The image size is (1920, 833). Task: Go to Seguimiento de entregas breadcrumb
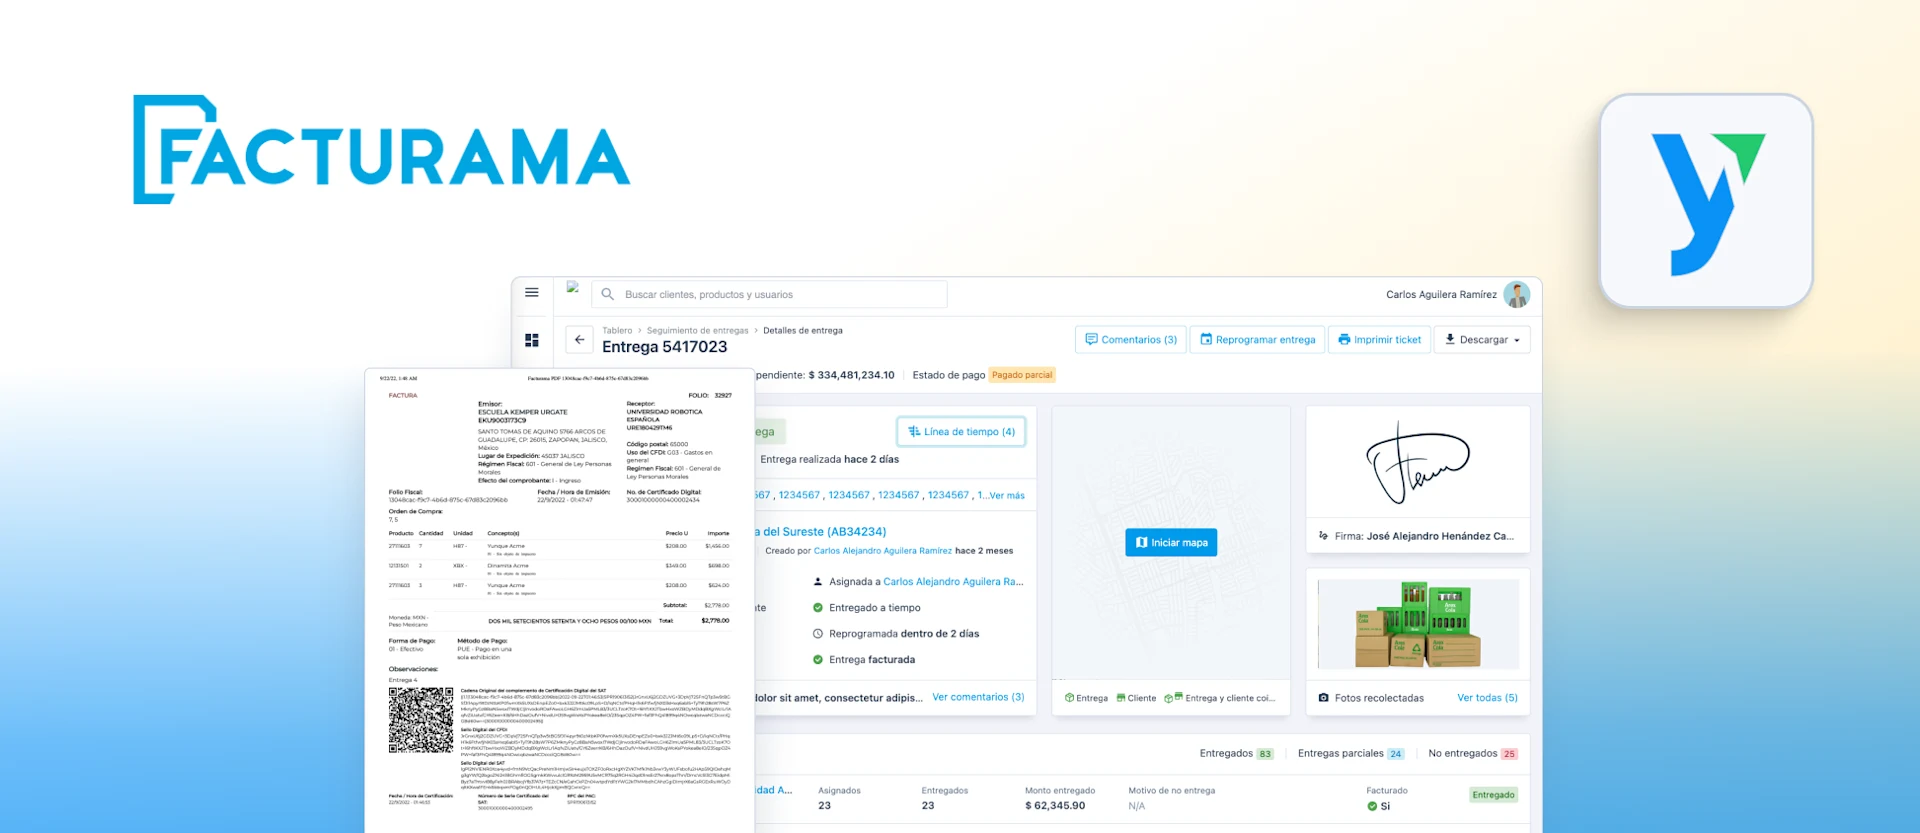coord(697,331)
